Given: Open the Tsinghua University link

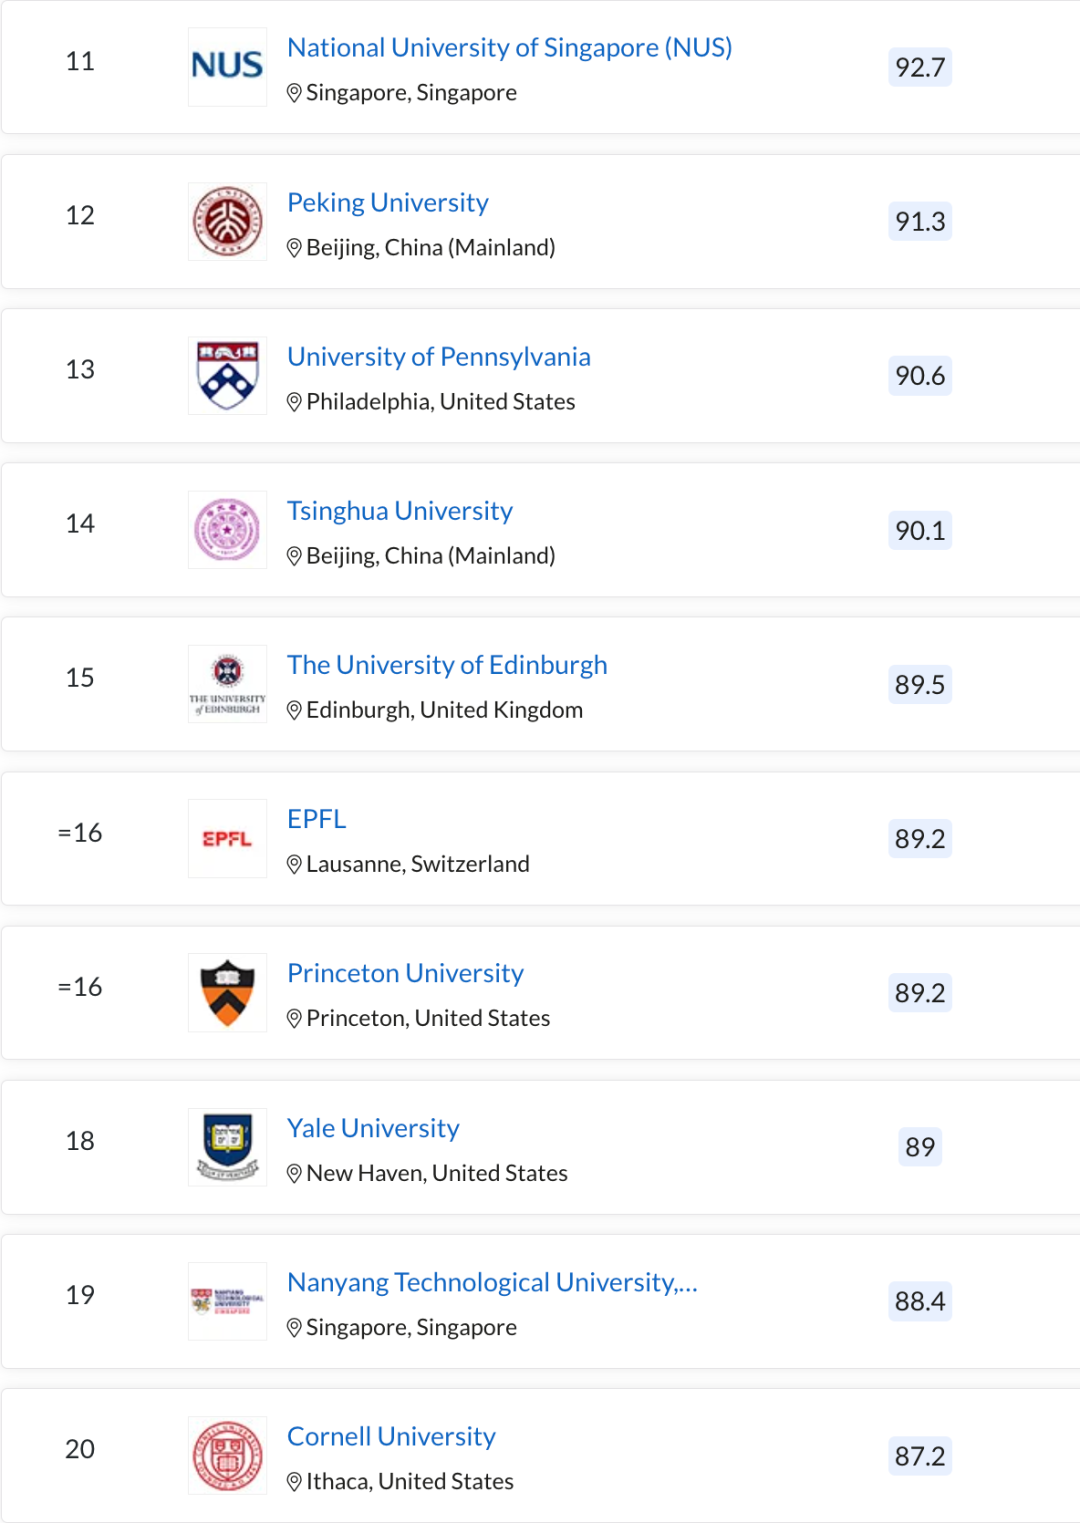Looking at the screenshot, I should pos(399,511).
